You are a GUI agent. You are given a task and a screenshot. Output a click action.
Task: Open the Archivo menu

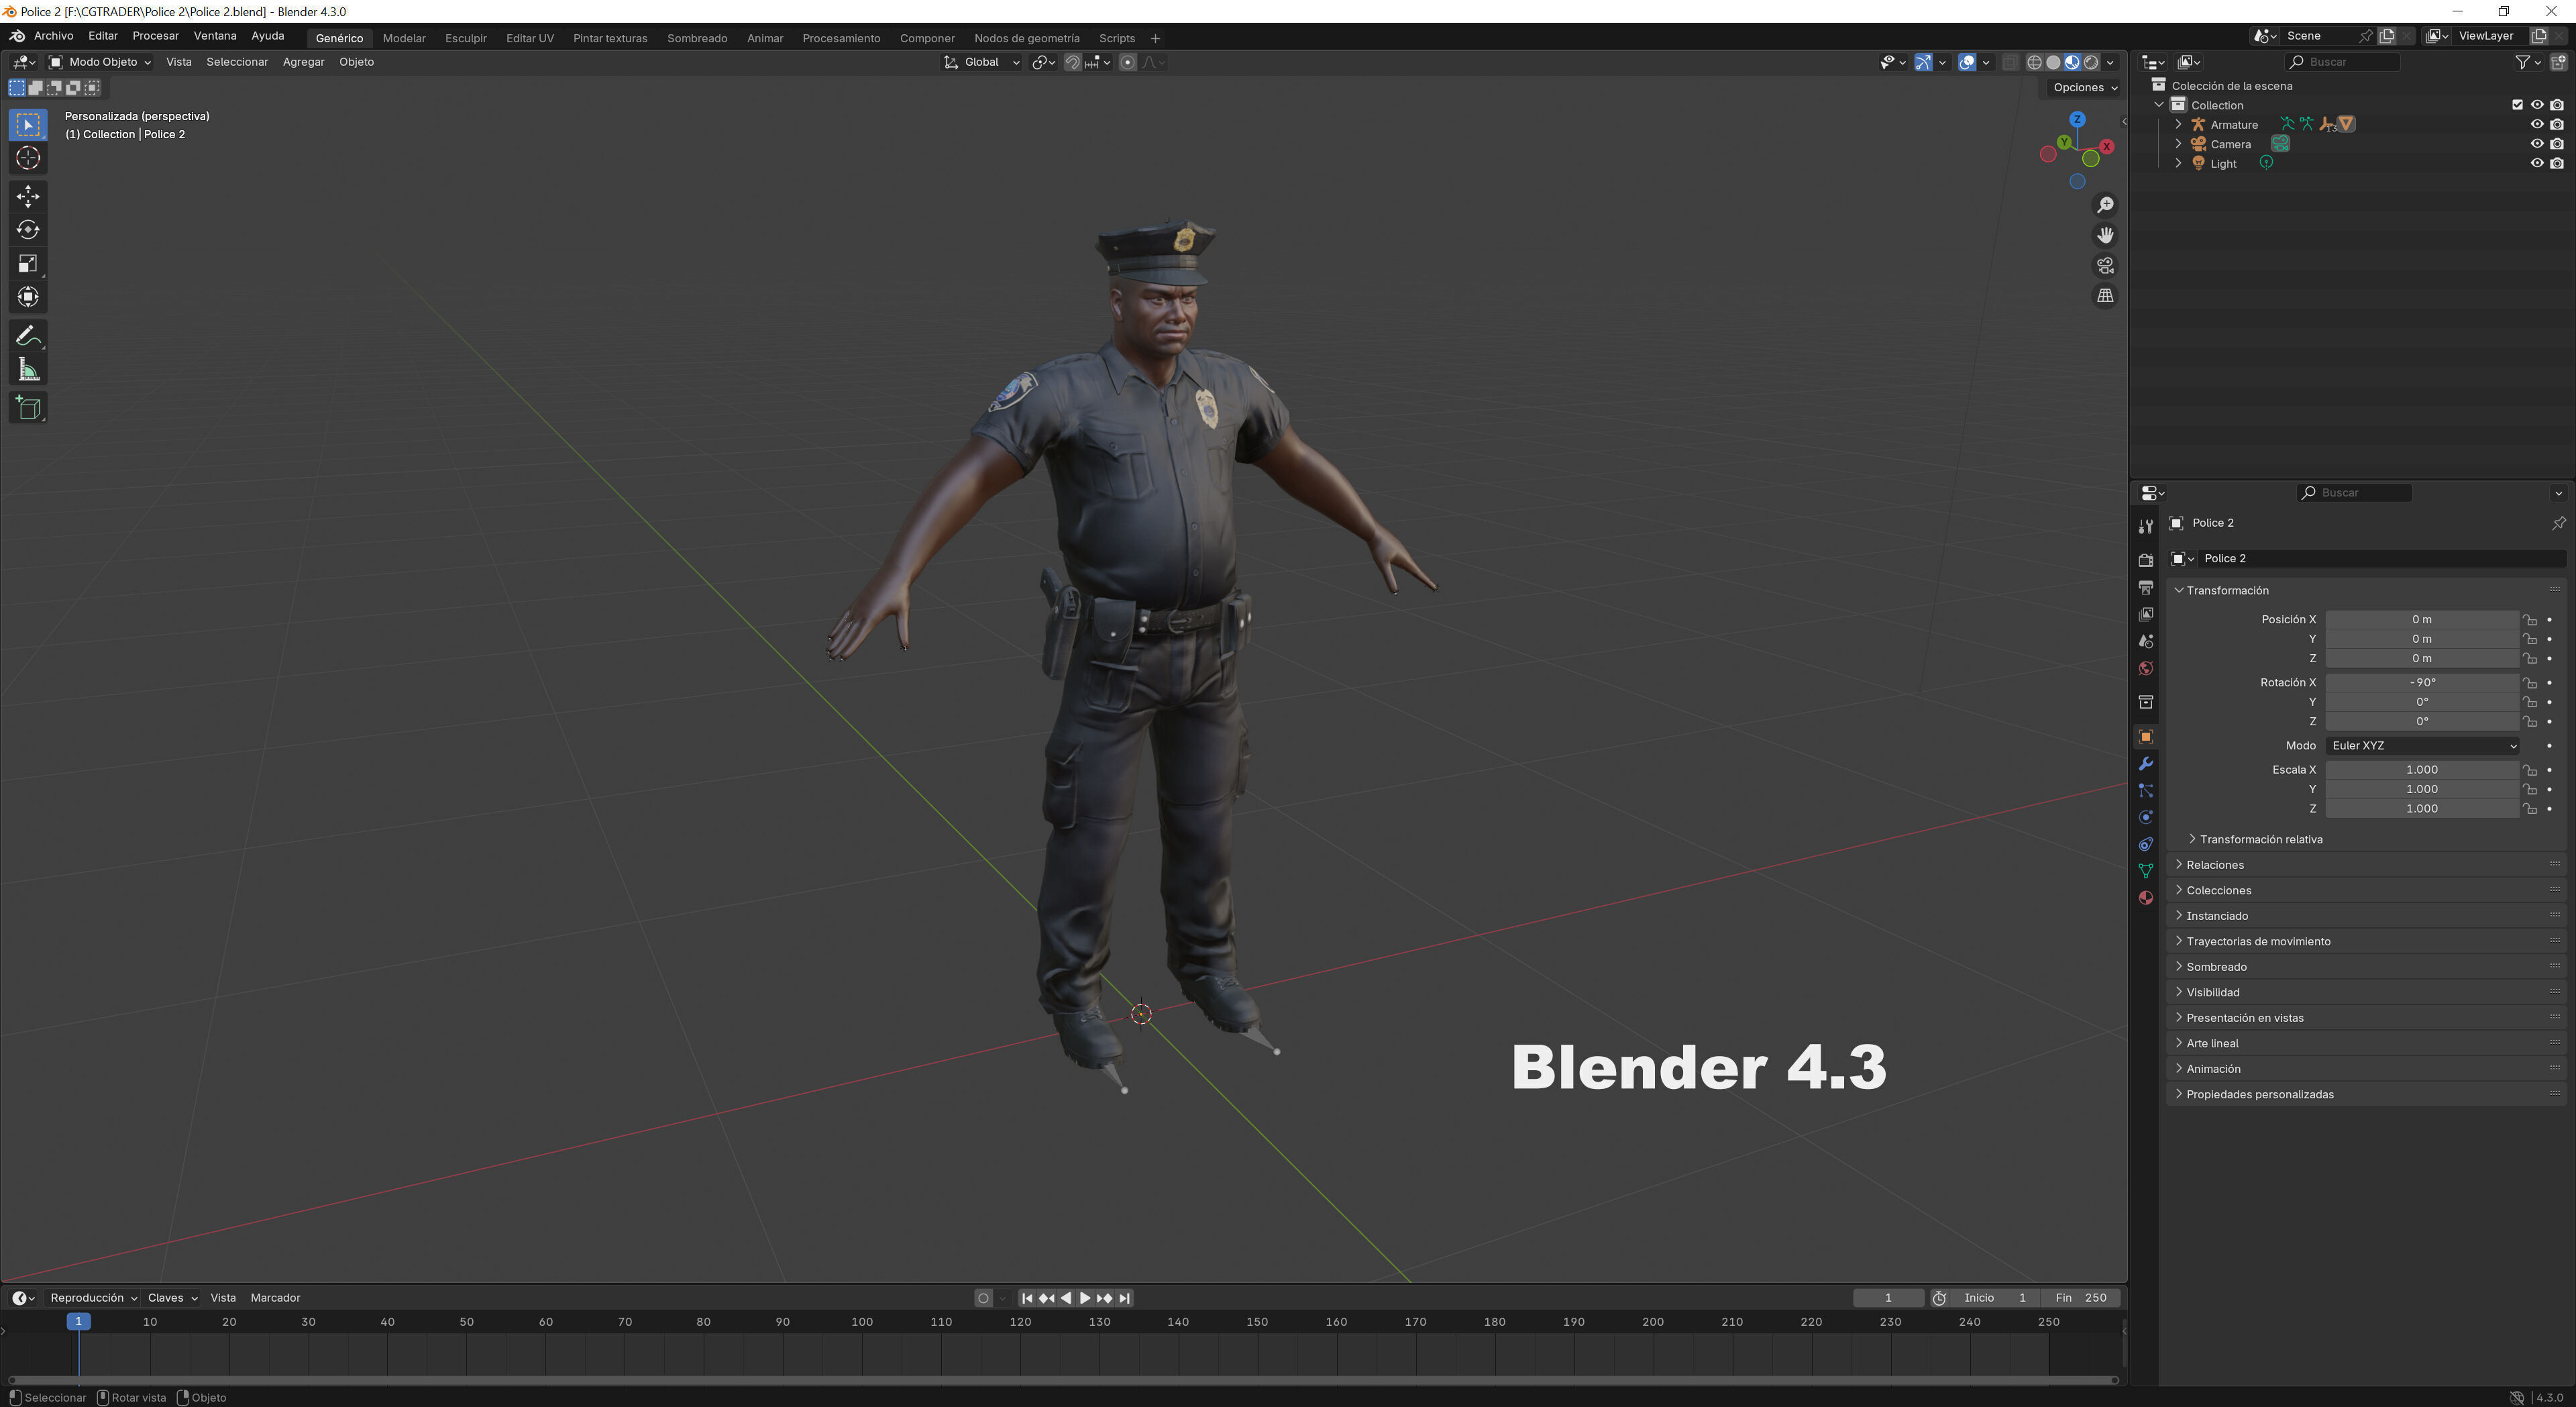point(54,36)
